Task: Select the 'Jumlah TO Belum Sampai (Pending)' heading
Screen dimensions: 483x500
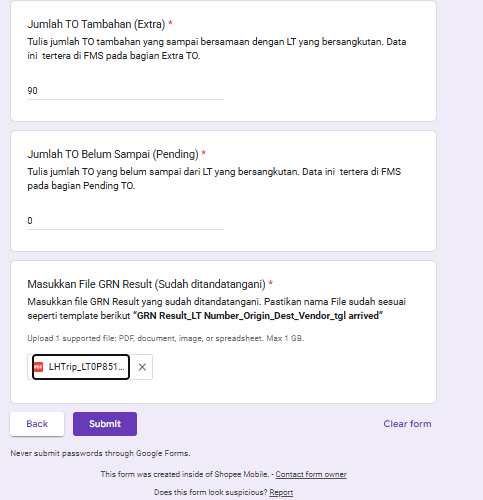Action: [113, 154]
